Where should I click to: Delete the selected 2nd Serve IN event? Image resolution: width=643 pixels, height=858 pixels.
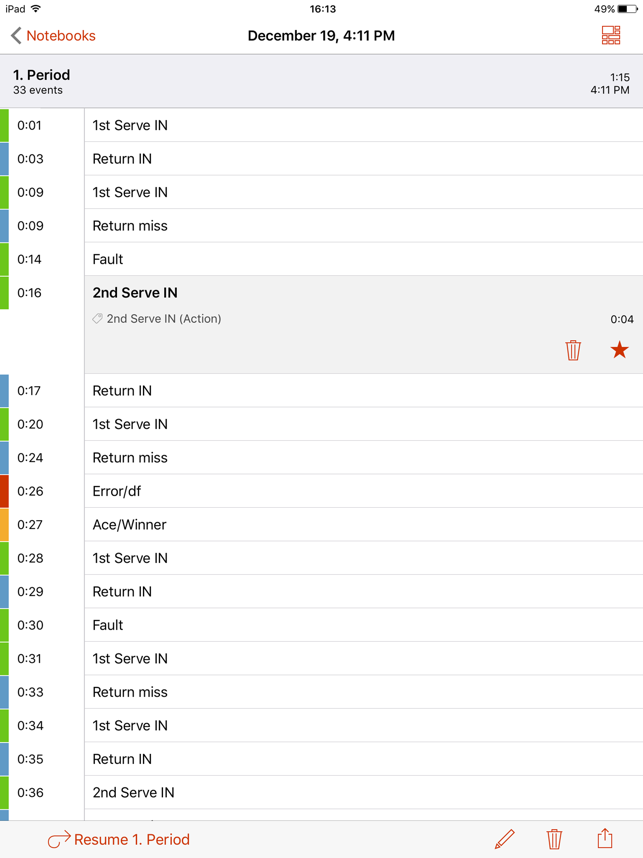(573, 350)
